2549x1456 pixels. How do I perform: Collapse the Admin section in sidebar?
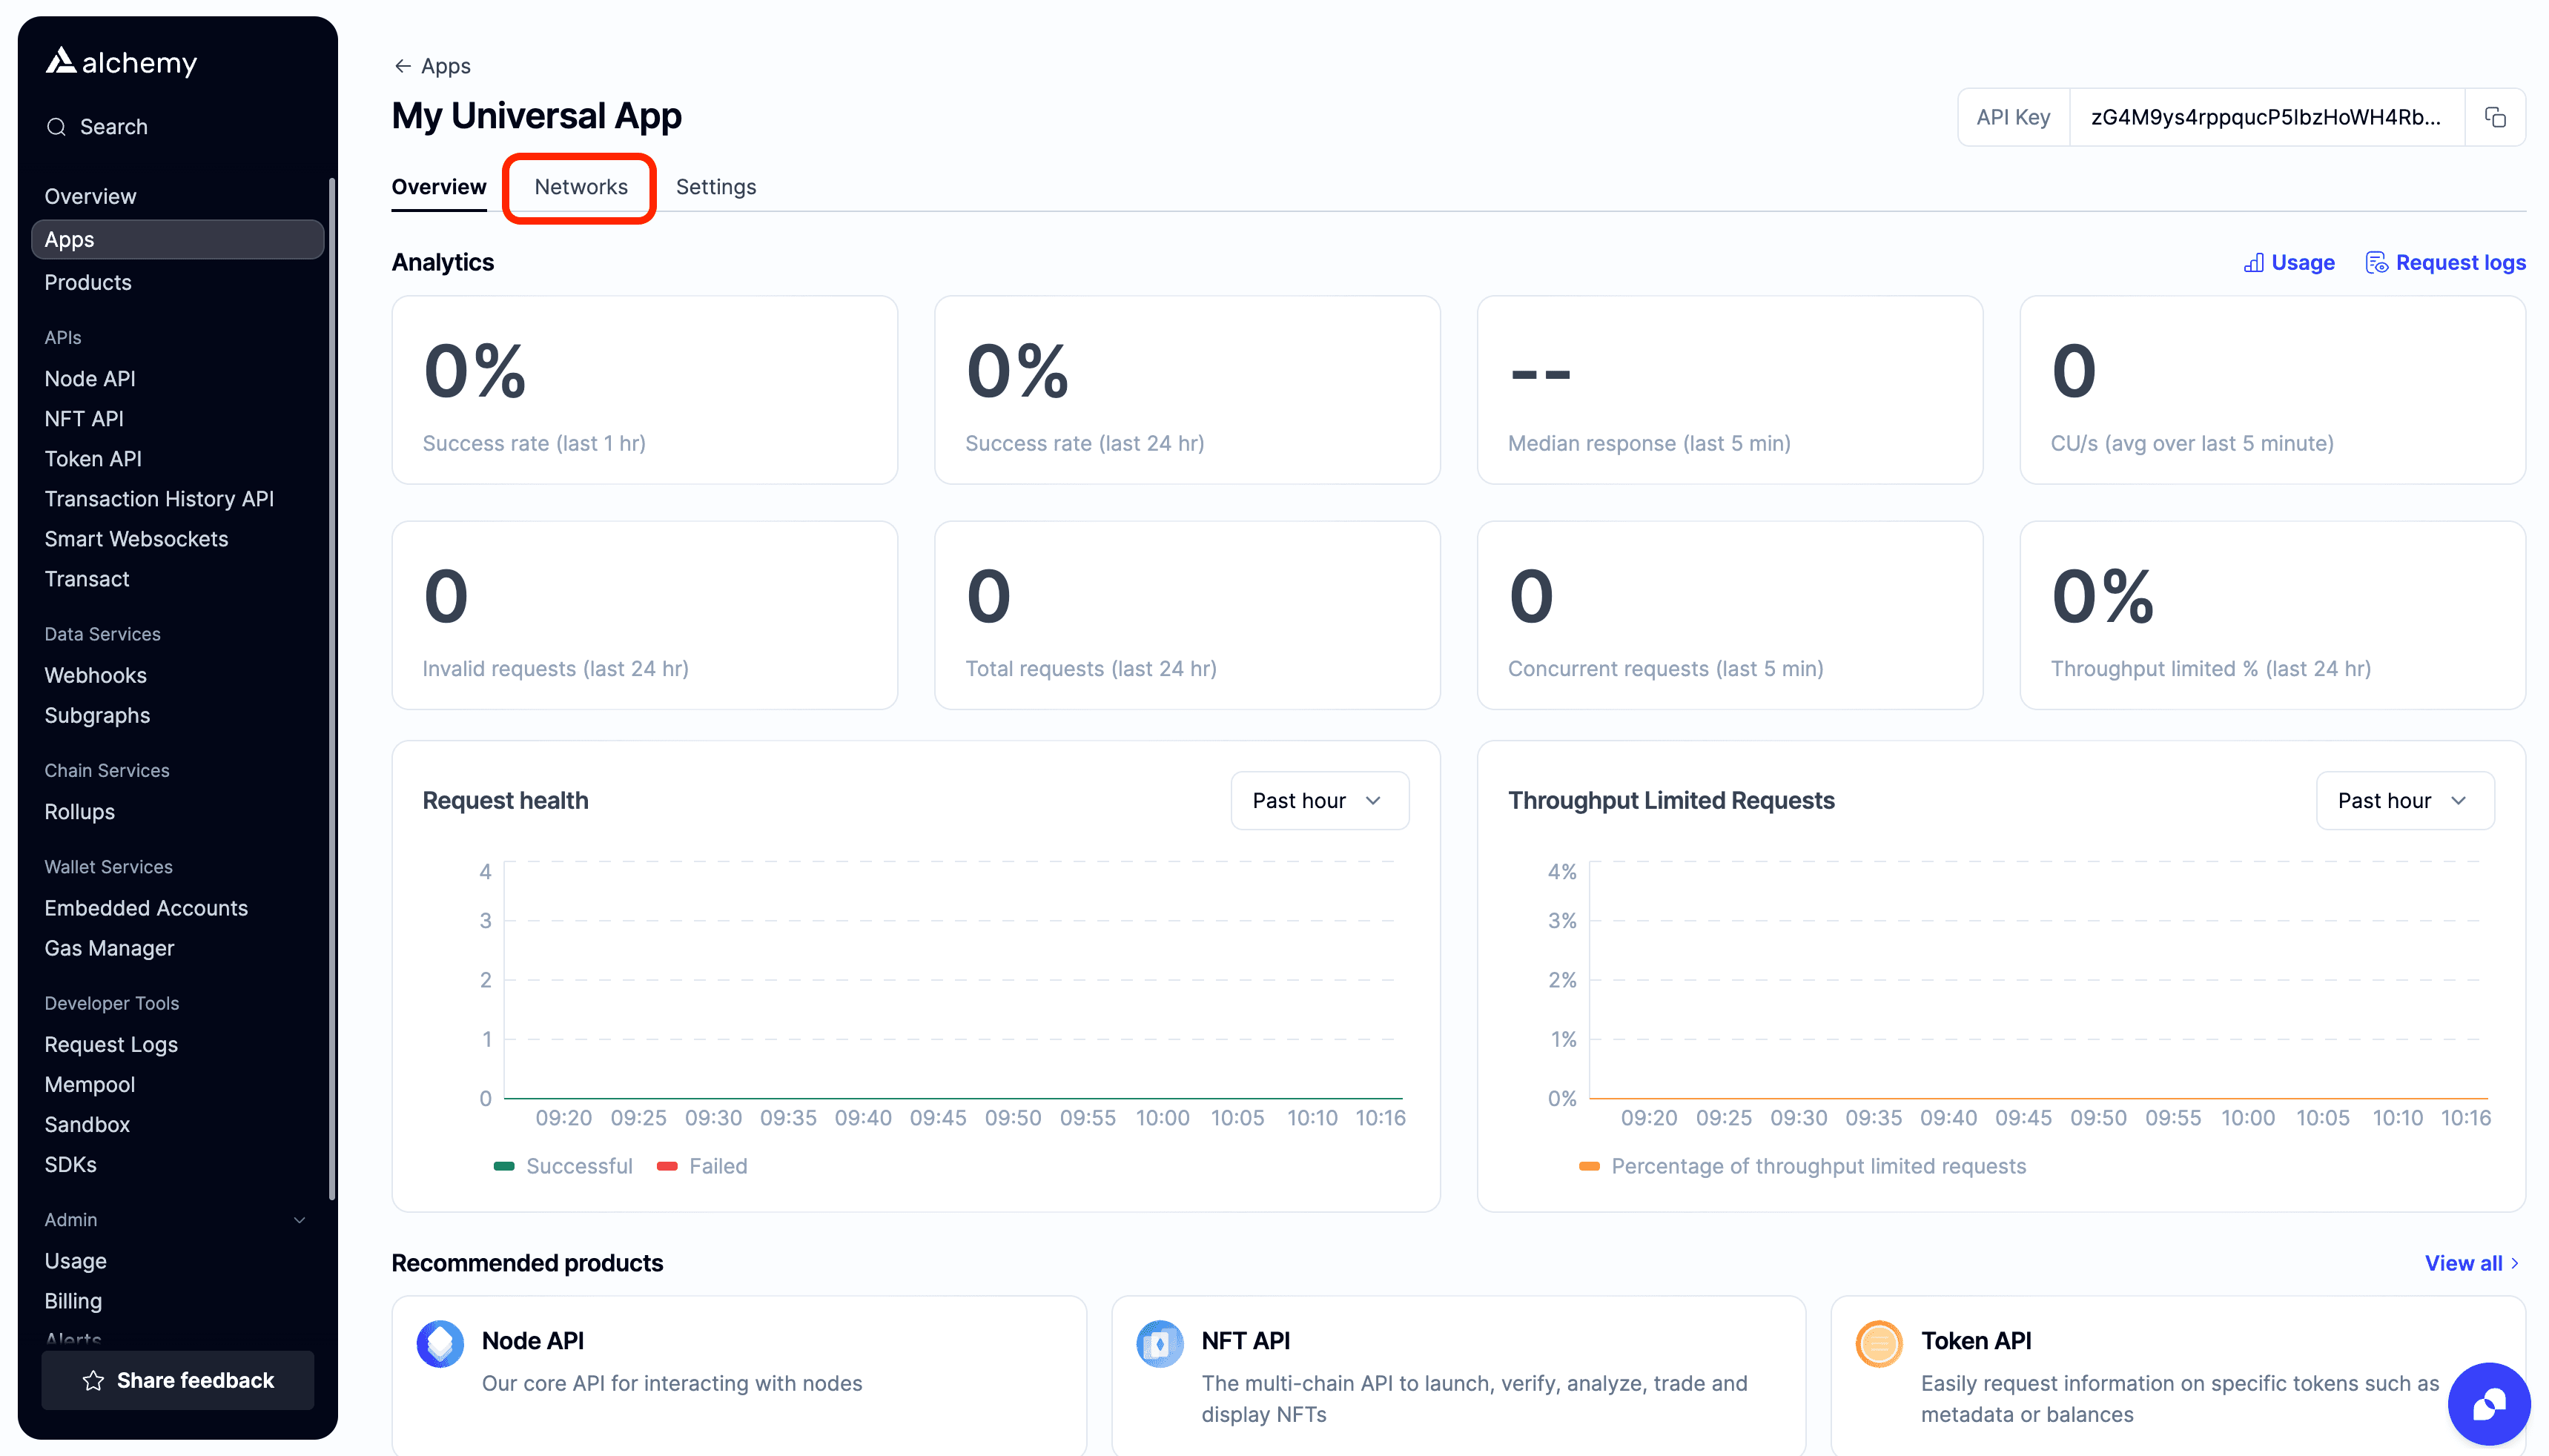click(299, 1220)
